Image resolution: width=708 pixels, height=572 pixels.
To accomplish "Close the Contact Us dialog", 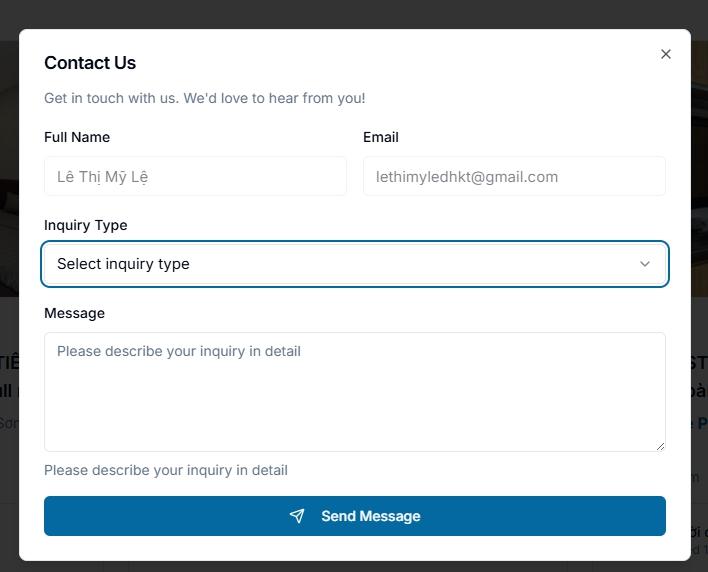I will (666, 54).
